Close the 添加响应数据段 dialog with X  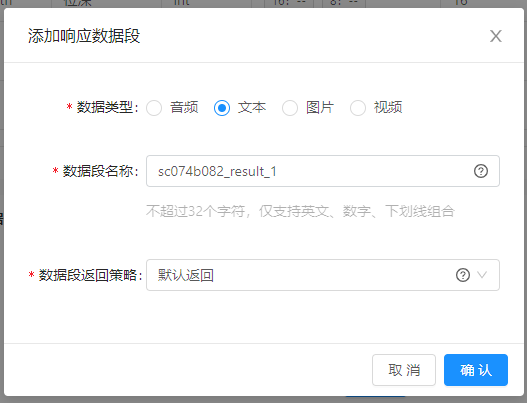coord(495,36)
